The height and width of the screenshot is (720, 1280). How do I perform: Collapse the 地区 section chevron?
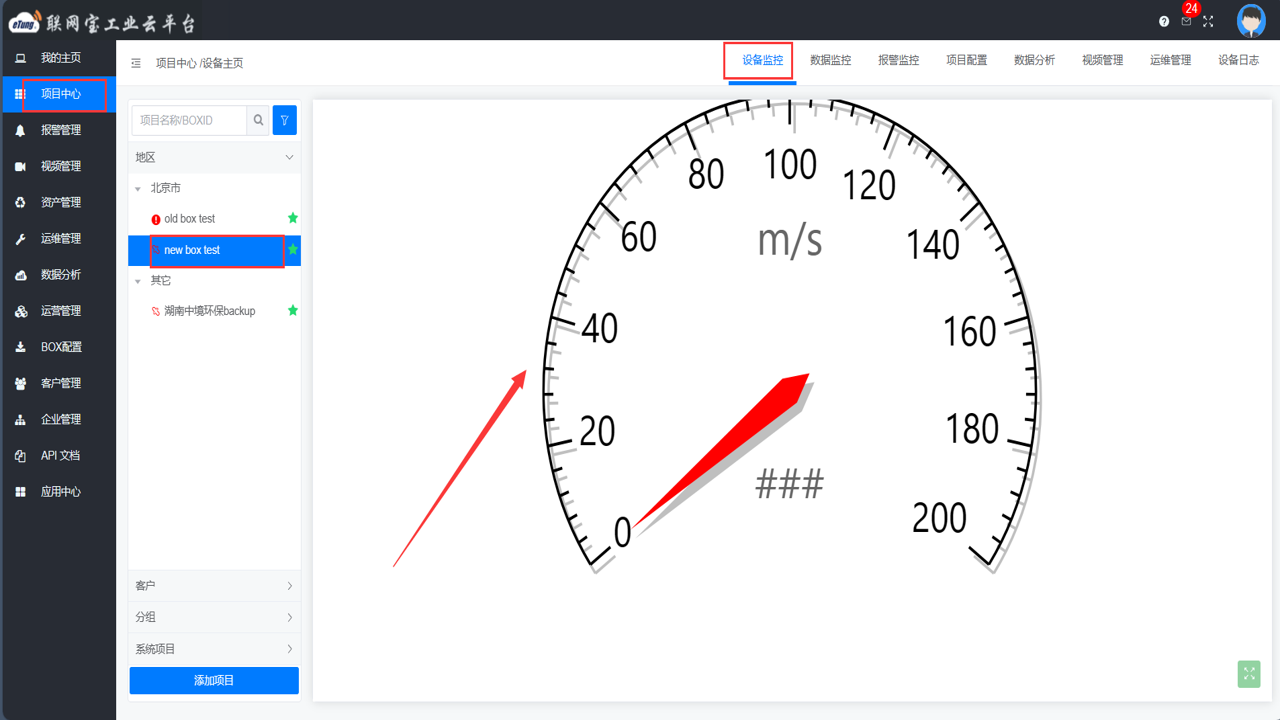coord(290,157)
